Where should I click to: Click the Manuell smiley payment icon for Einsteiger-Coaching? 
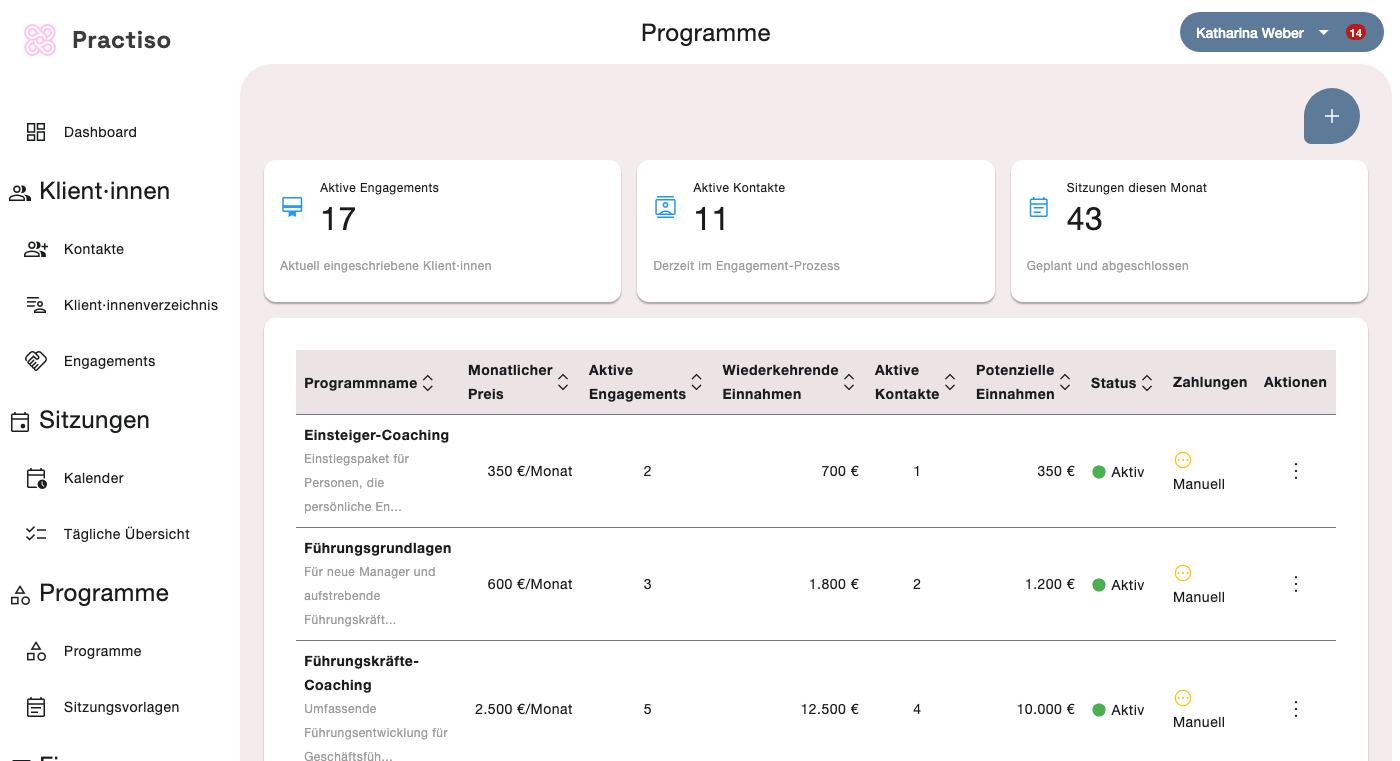coord(1183,460)
